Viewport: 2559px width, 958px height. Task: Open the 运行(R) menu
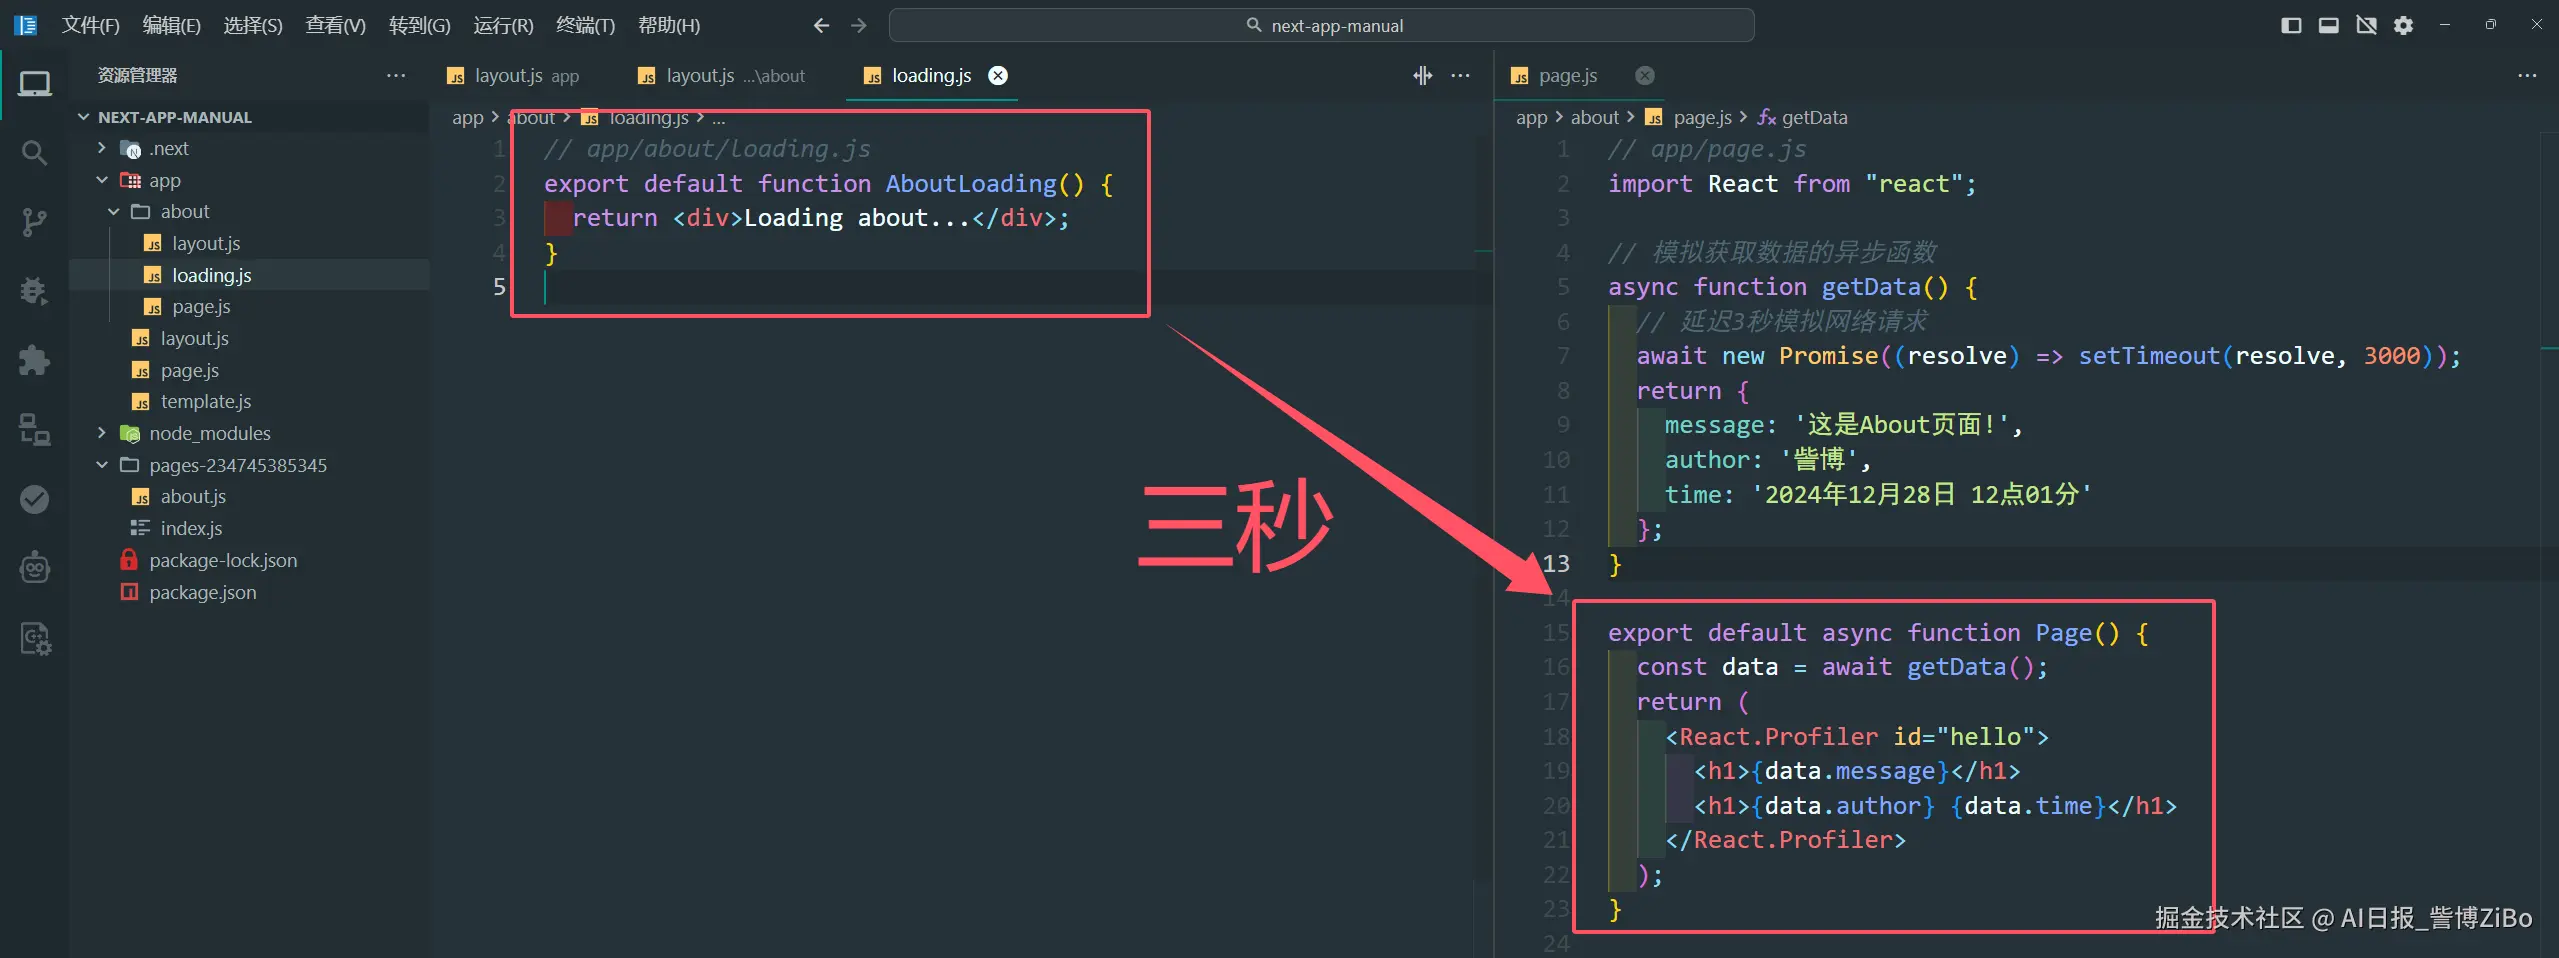(x=503, y=25)
